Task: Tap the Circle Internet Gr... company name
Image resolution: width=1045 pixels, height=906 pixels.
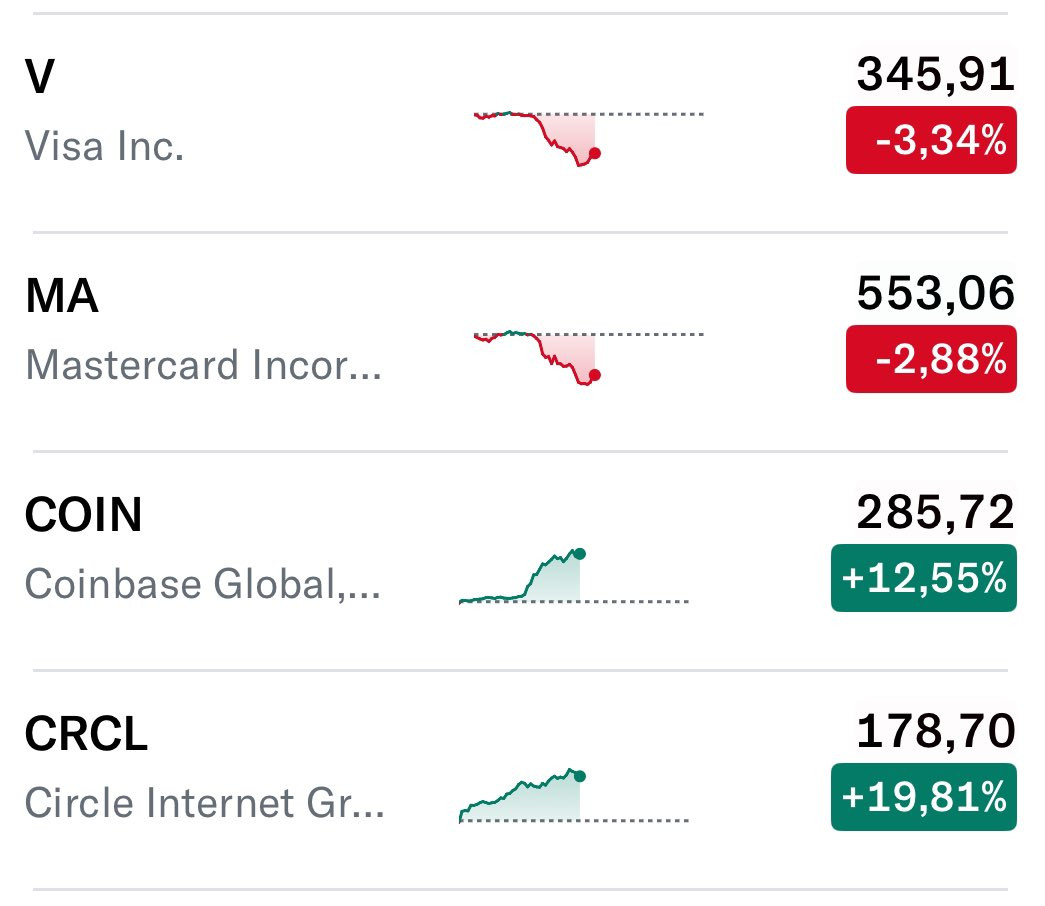Action: (x=204, y=803)
